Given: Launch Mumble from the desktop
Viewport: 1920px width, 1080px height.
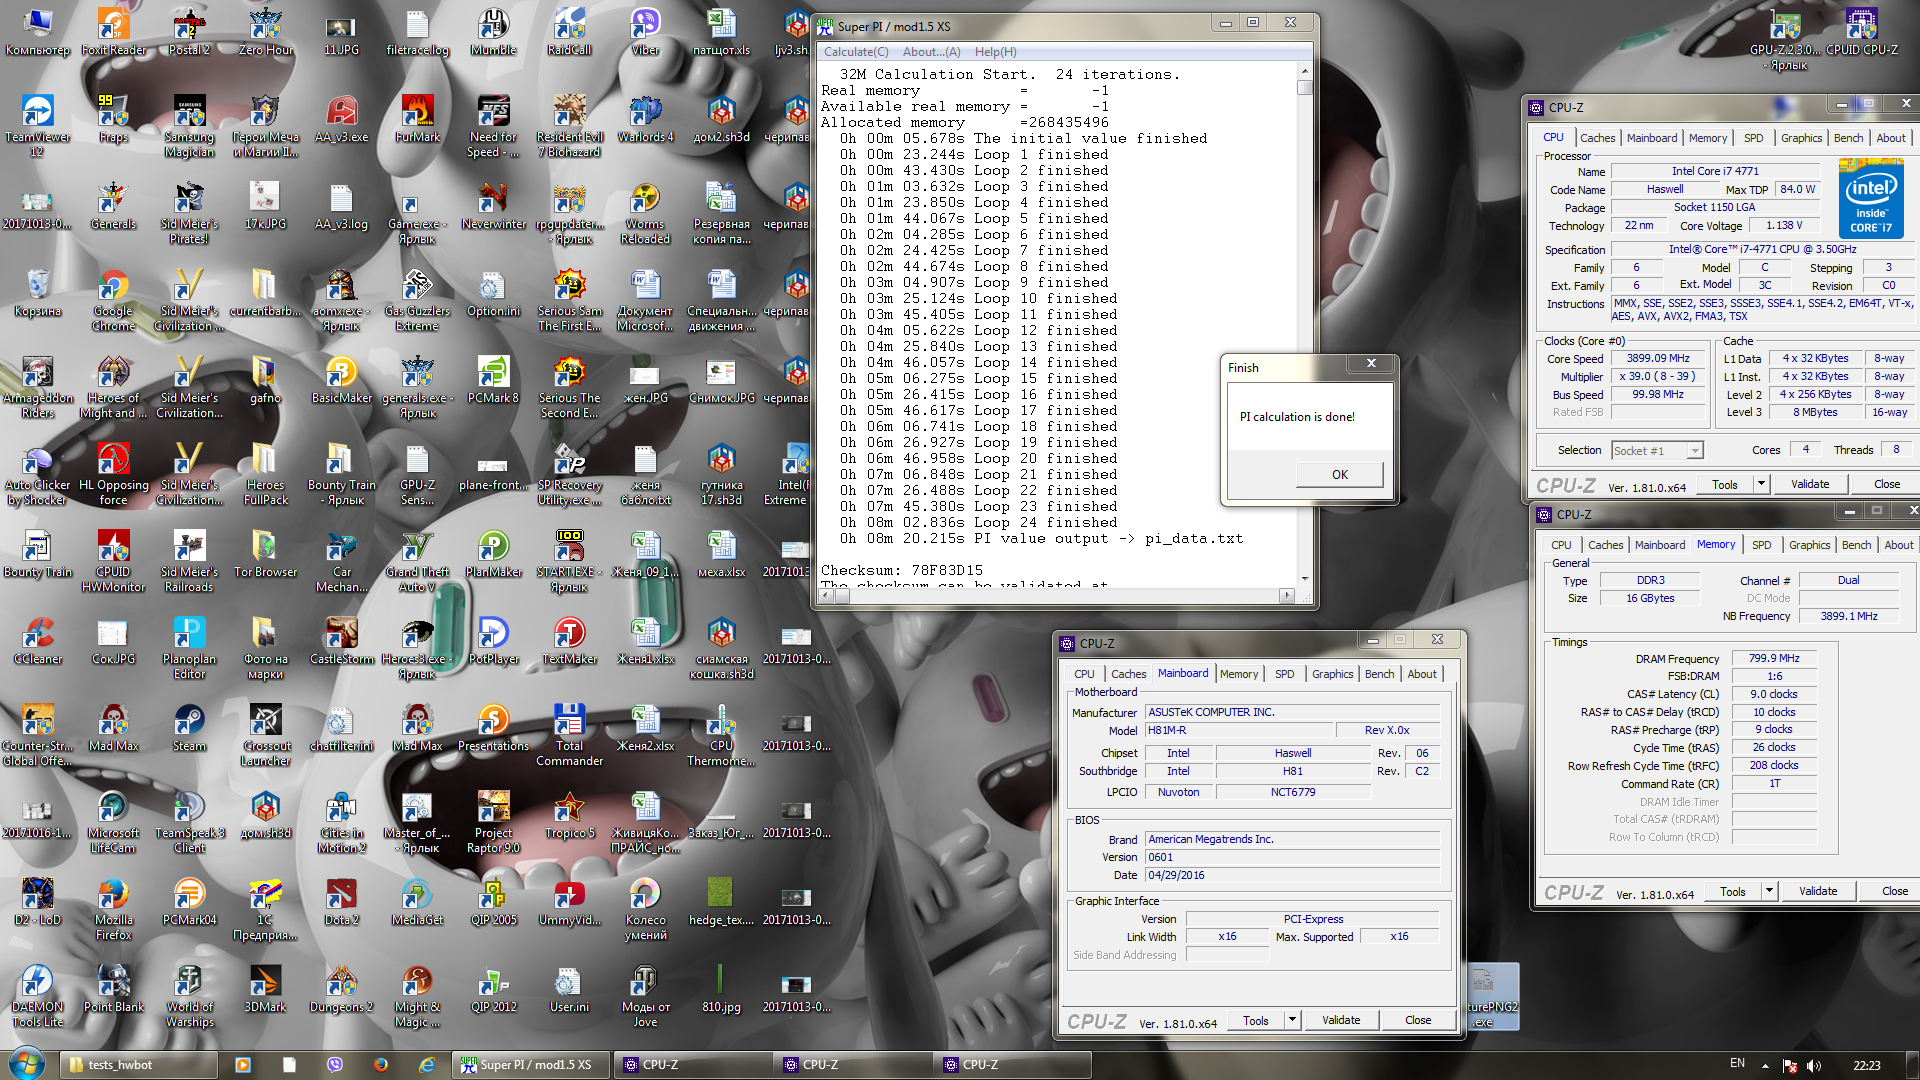Looking at the screenshot, I should pos(493,32).
